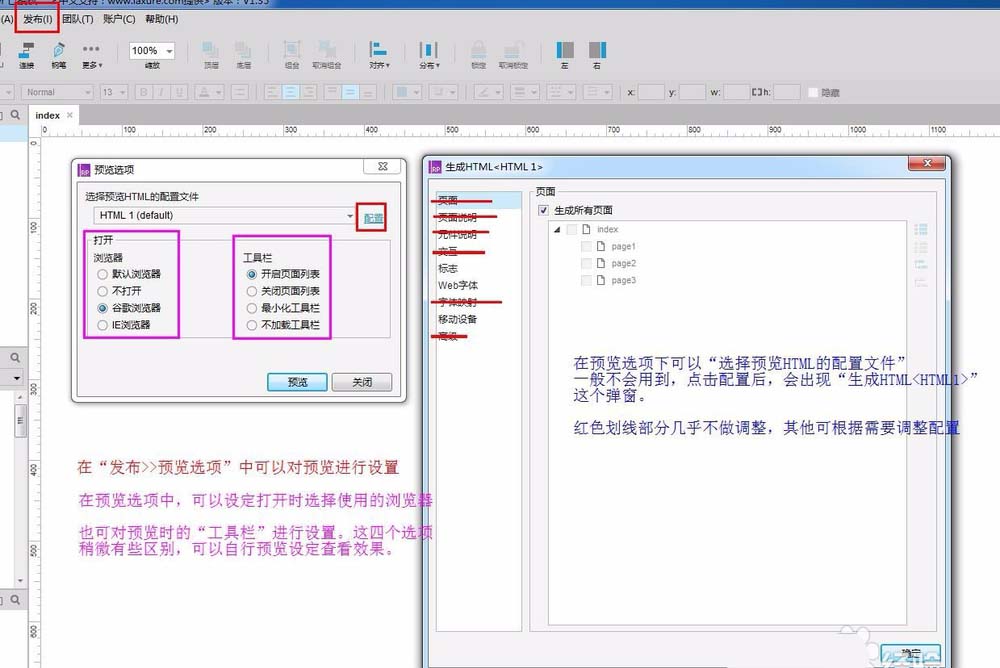
Task: Select 默认浏览器 radio button
Action: click(x=102, y=274)
